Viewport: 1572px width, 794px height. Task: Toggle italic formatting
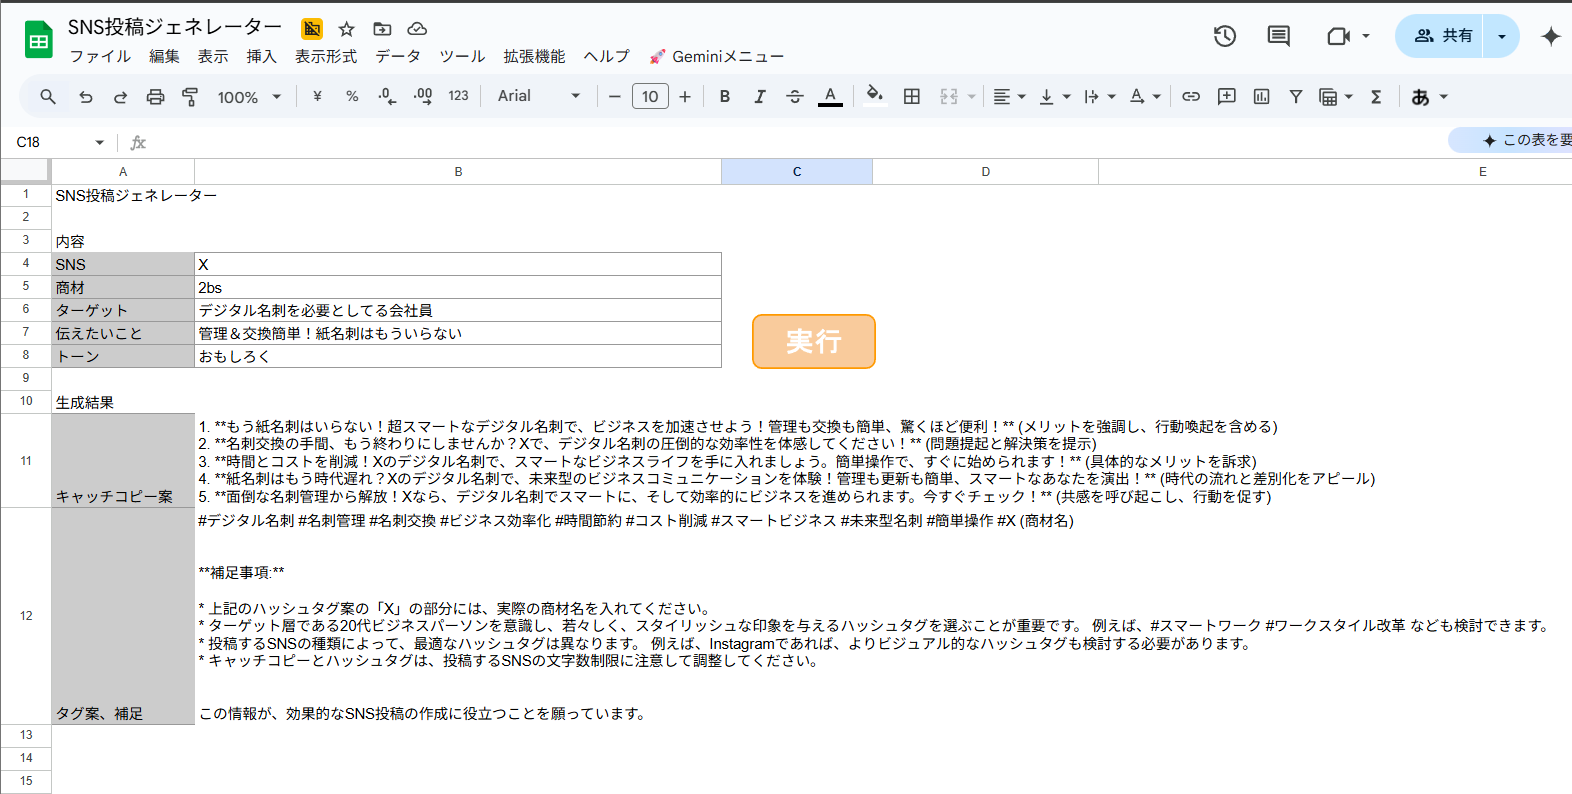coord(760,97)
